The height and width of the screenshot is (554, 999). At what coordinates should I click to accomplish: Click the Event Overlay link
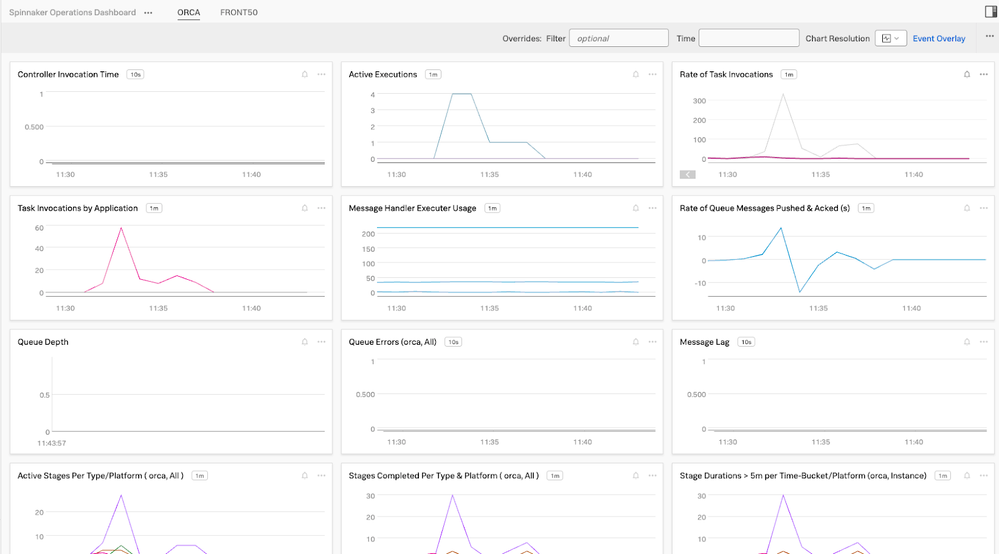939,38
